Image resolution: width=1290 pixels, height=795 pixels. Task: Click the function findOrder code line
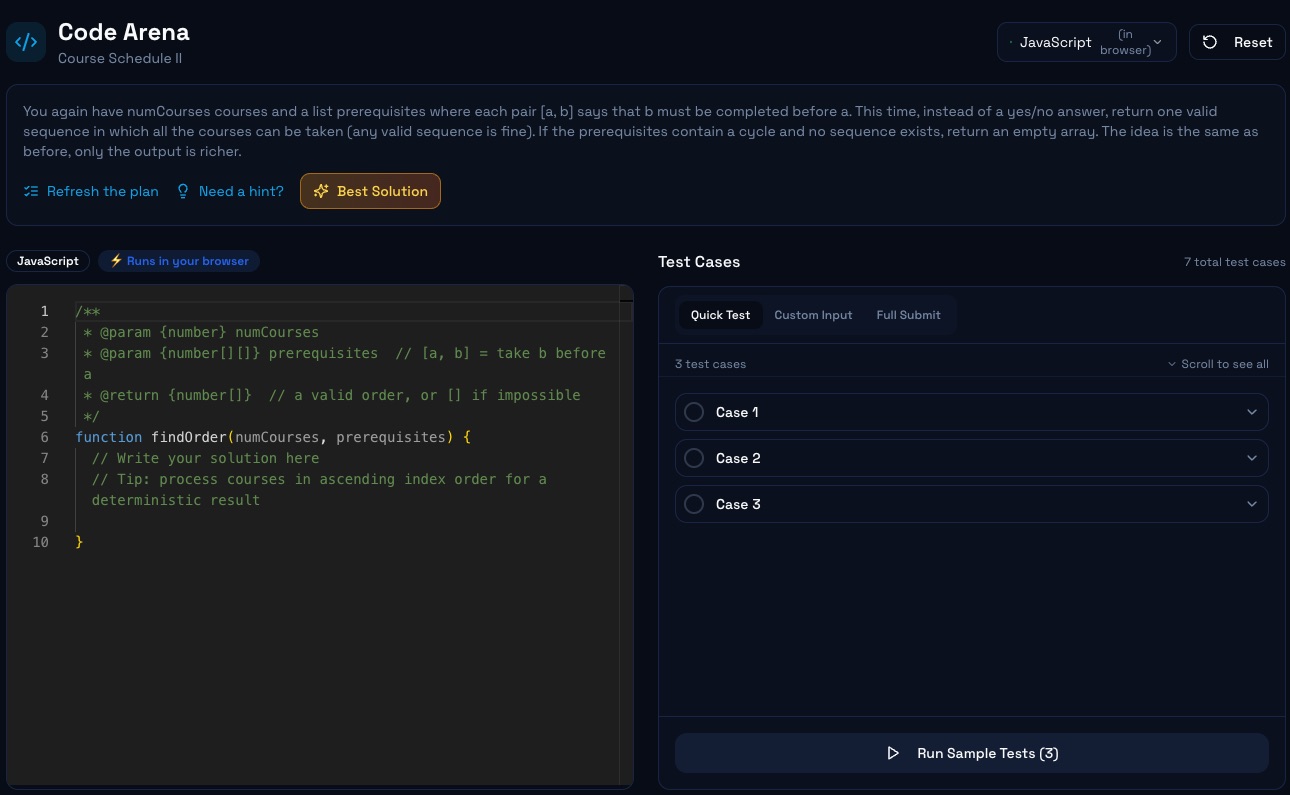click(x=272, y=437)
